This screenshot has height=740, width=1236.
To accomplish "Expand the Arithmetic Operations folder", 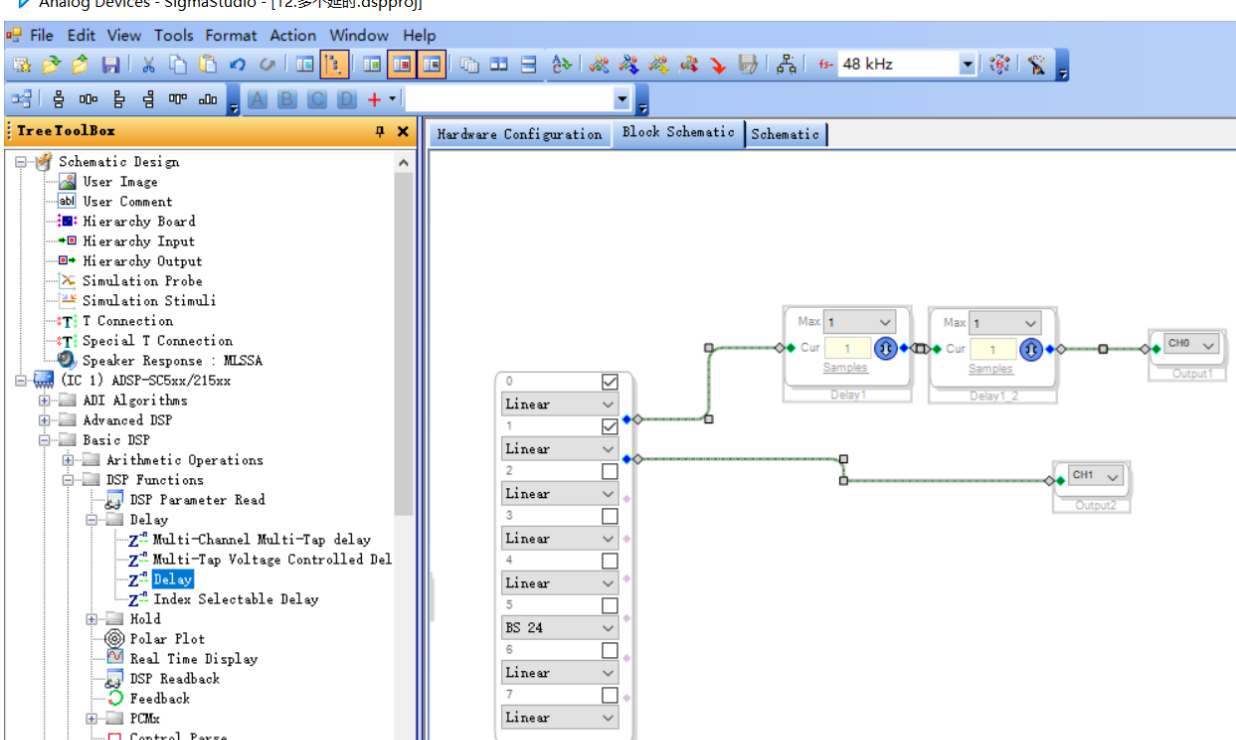I will (x=68, y=461).
